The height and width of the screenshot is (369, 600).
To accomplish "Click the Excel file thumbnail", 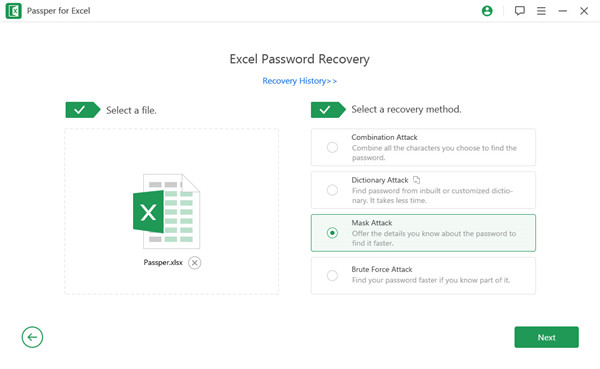I will (x=166, y=211).
